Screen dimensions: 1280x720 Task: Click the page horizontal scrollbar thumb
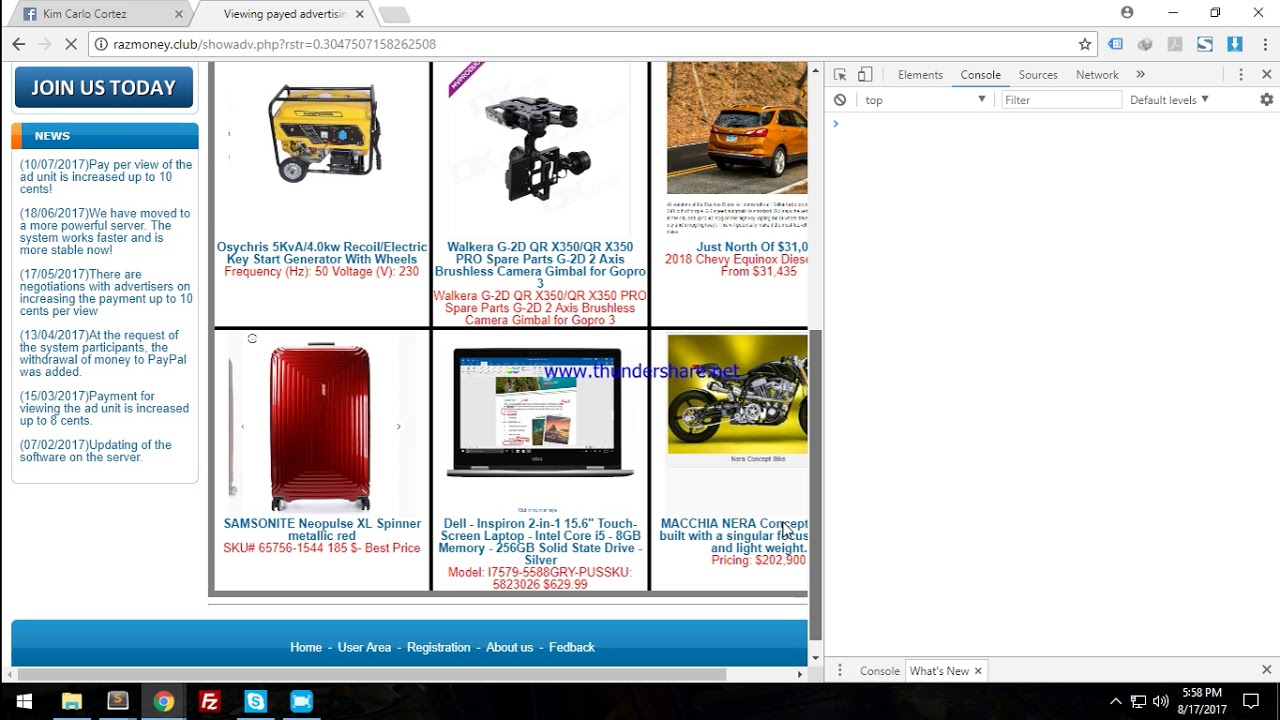coord(372,674)
